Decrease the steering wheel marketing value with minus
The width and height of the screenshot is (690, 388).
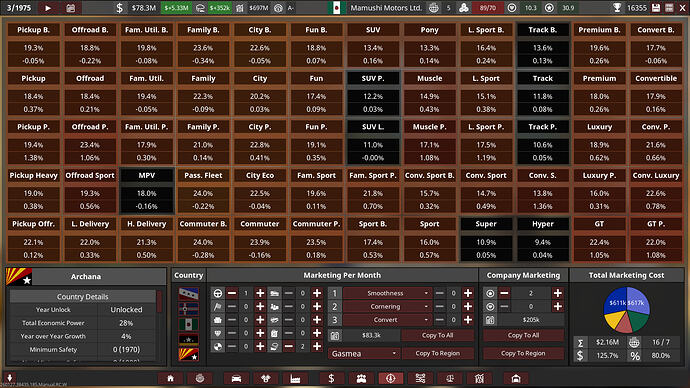232,293
